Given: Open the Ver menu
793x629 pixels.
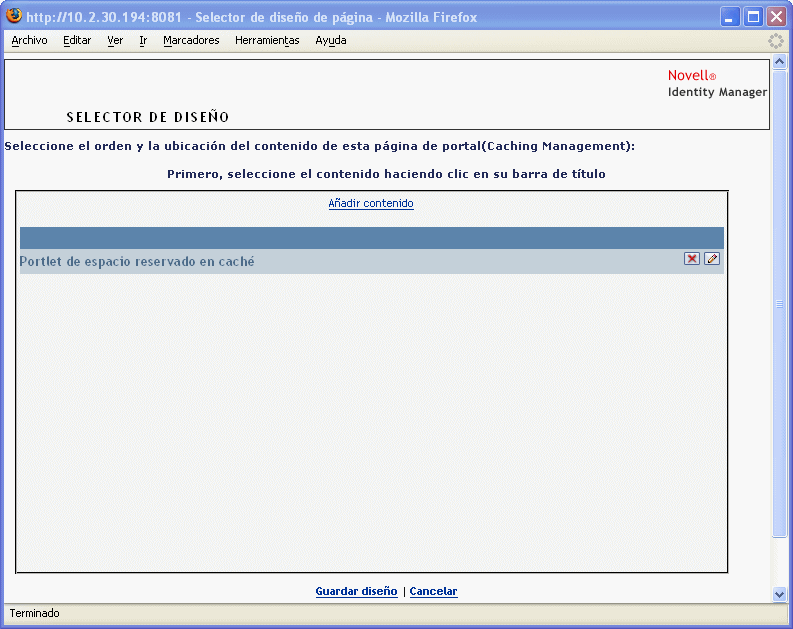Looking at the screenshot, I should [x=115, y=40].
